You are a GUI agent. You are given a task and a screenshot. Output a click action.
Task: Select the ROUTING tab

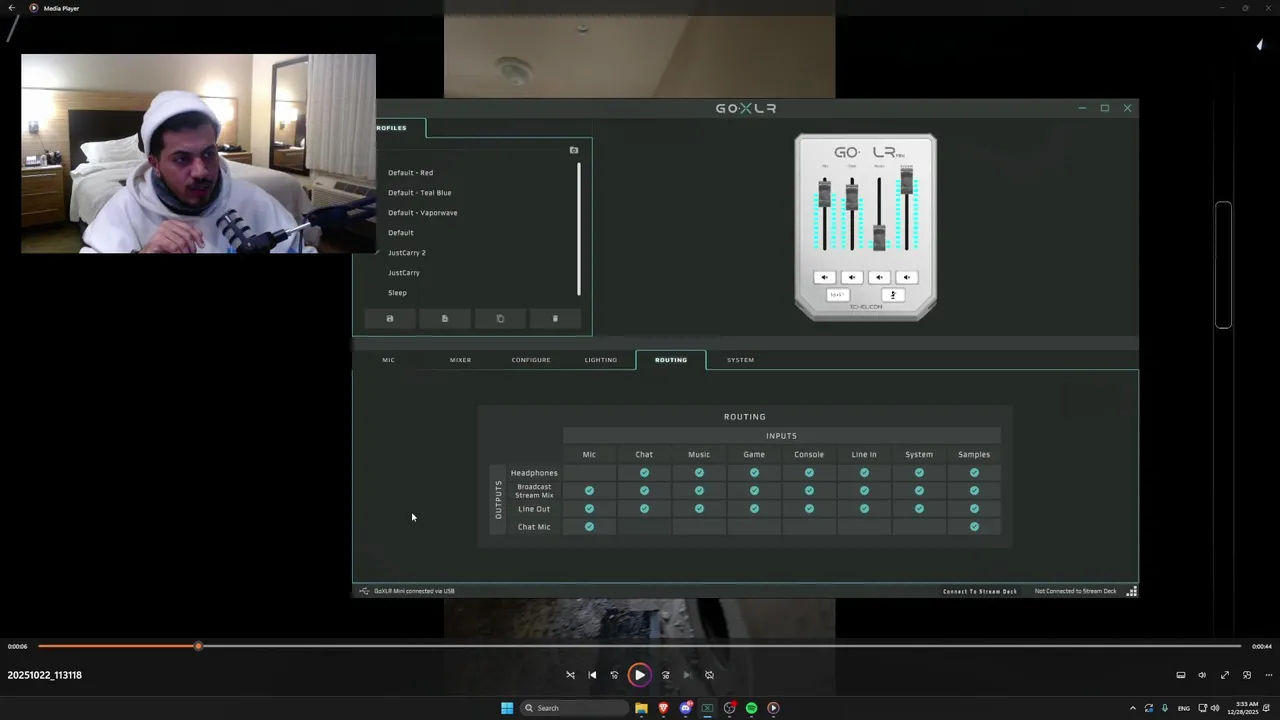[671, 360]
